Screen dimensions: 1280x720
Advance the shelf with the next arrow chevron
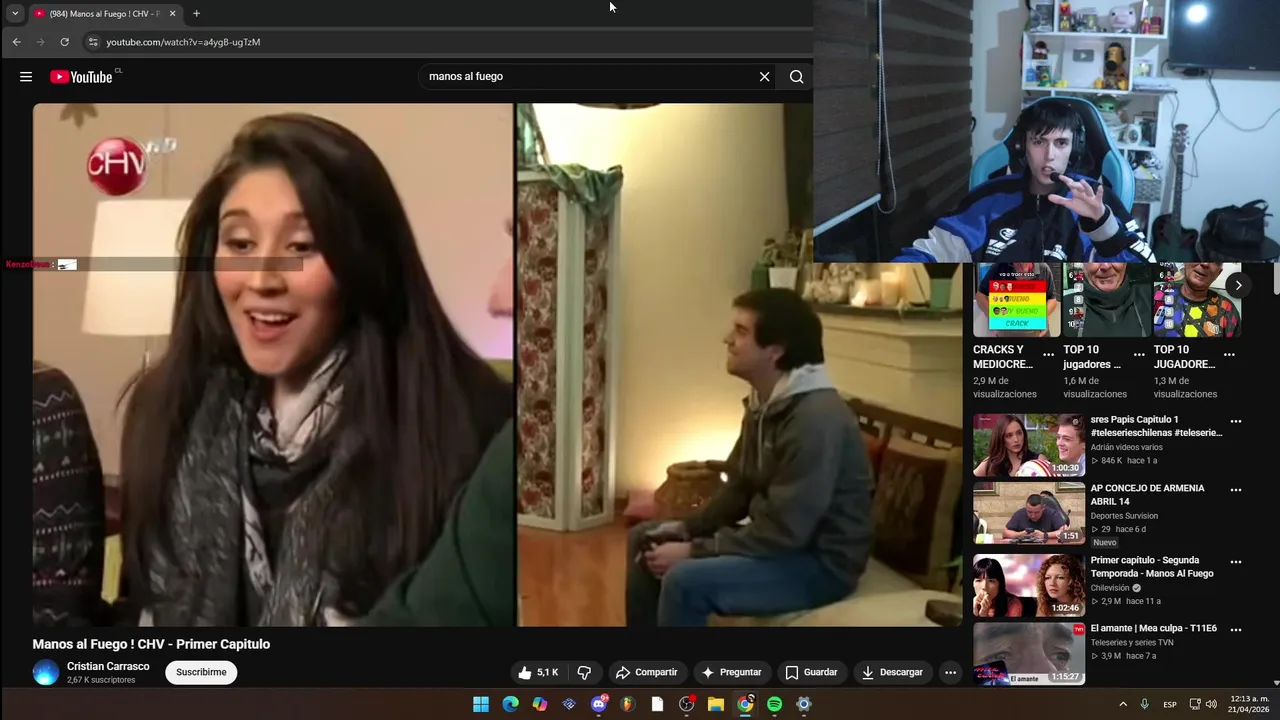(x=1238, y=285)
